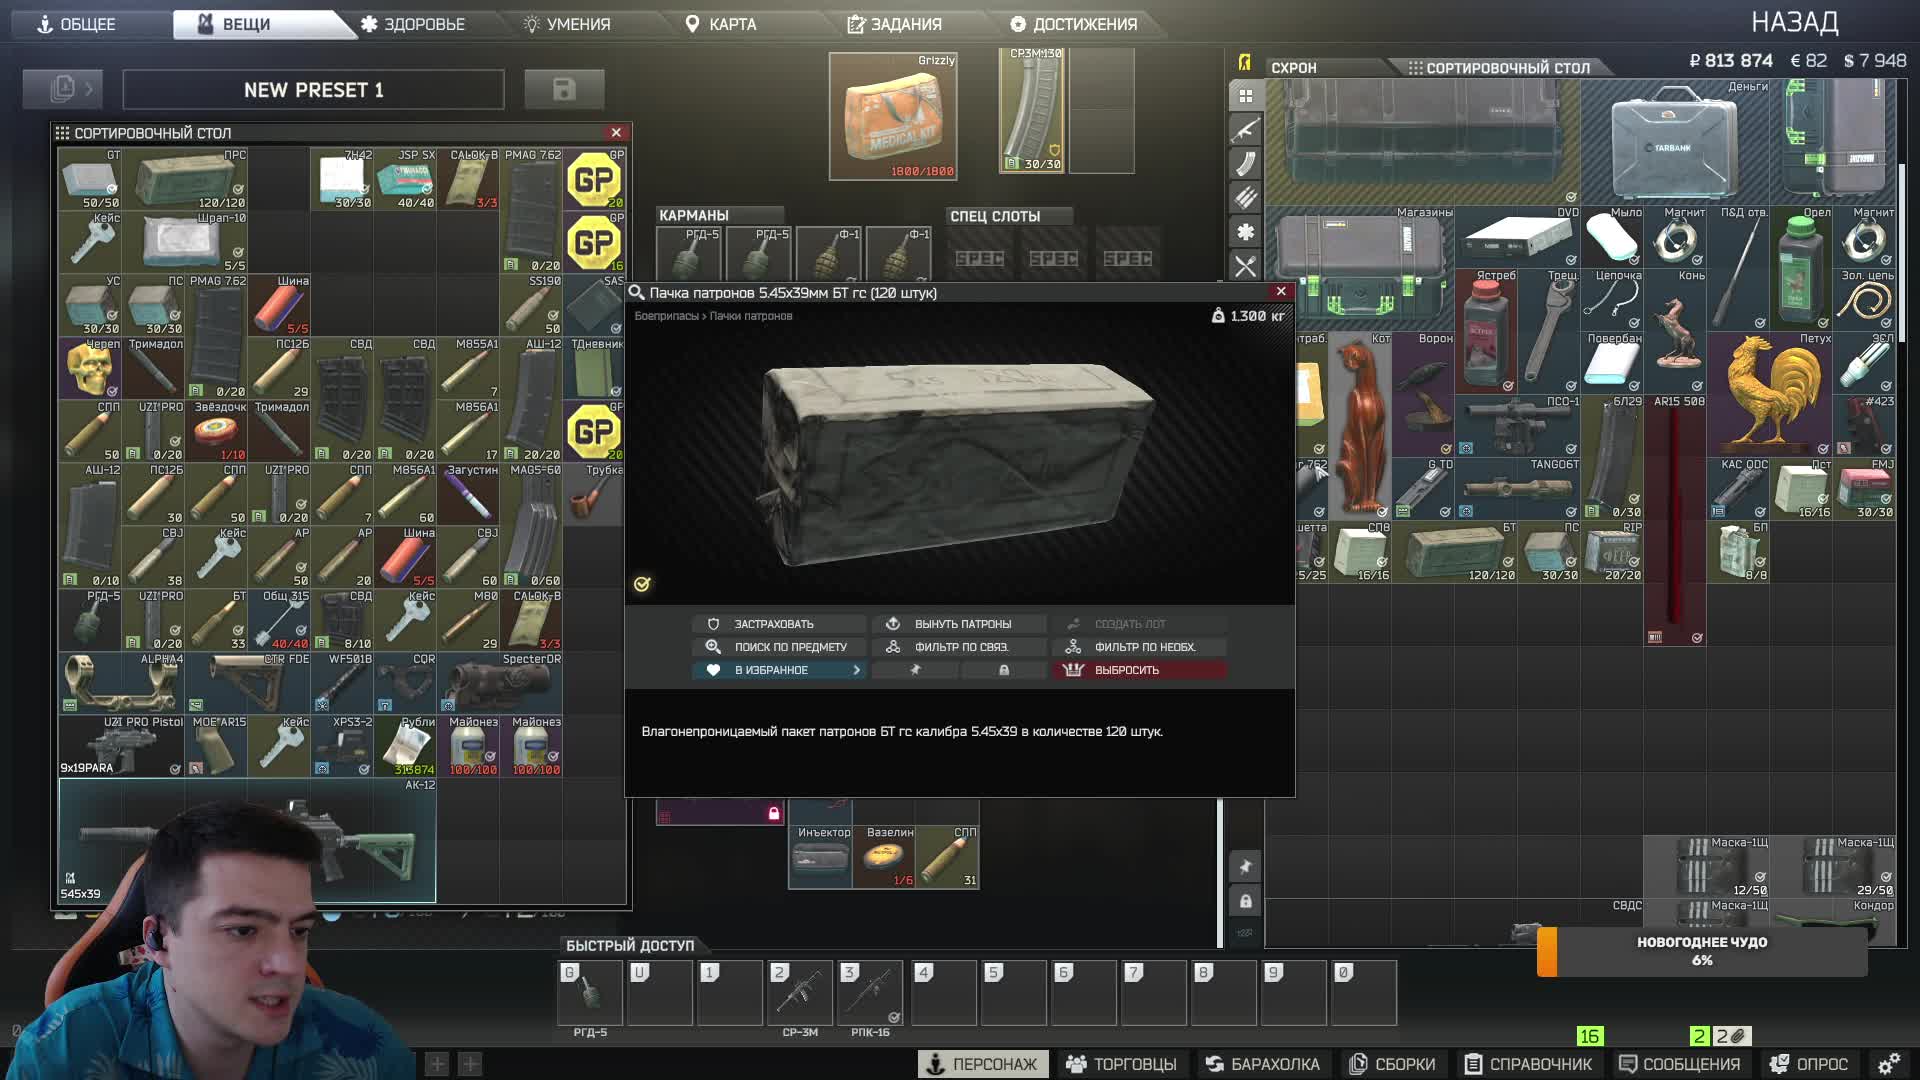
Task: Toggle the pin icon beside the stash
Action: point(1245,867)
